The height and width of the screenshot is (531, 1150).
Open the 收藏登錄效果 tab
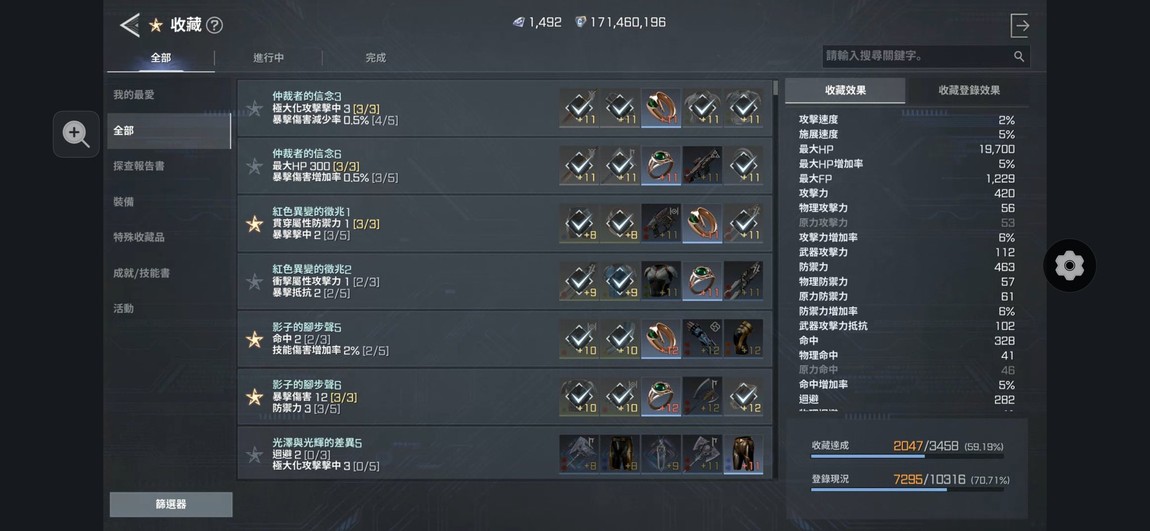[969, 90]
